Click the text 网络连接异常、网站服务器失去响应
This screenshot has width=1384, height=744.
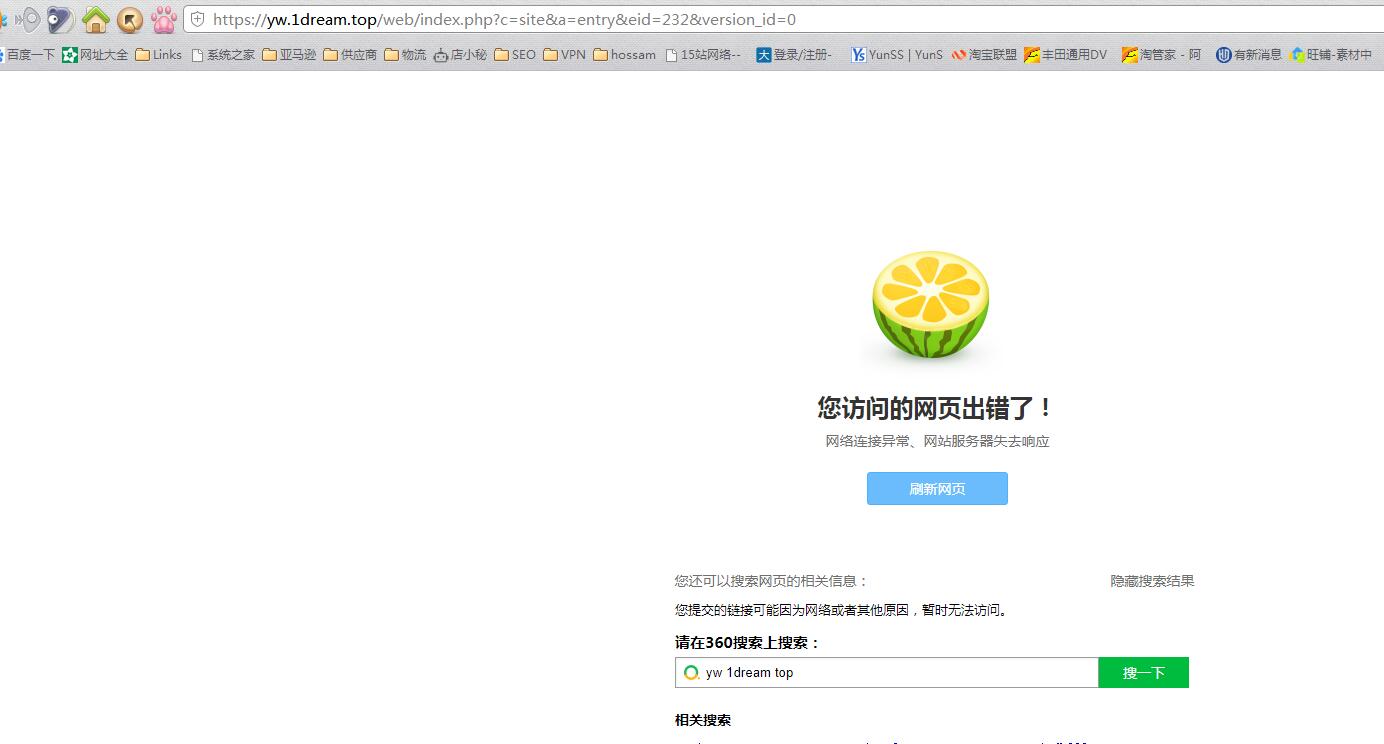(937, 441)
